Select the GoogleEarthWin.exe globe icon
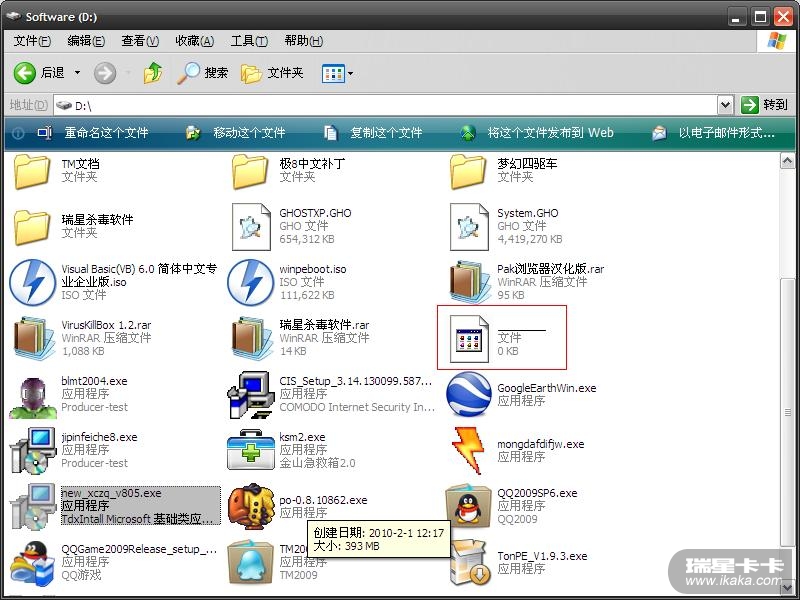Image resolution: width=800 pixels, height=600 pixels. point(468,394)
